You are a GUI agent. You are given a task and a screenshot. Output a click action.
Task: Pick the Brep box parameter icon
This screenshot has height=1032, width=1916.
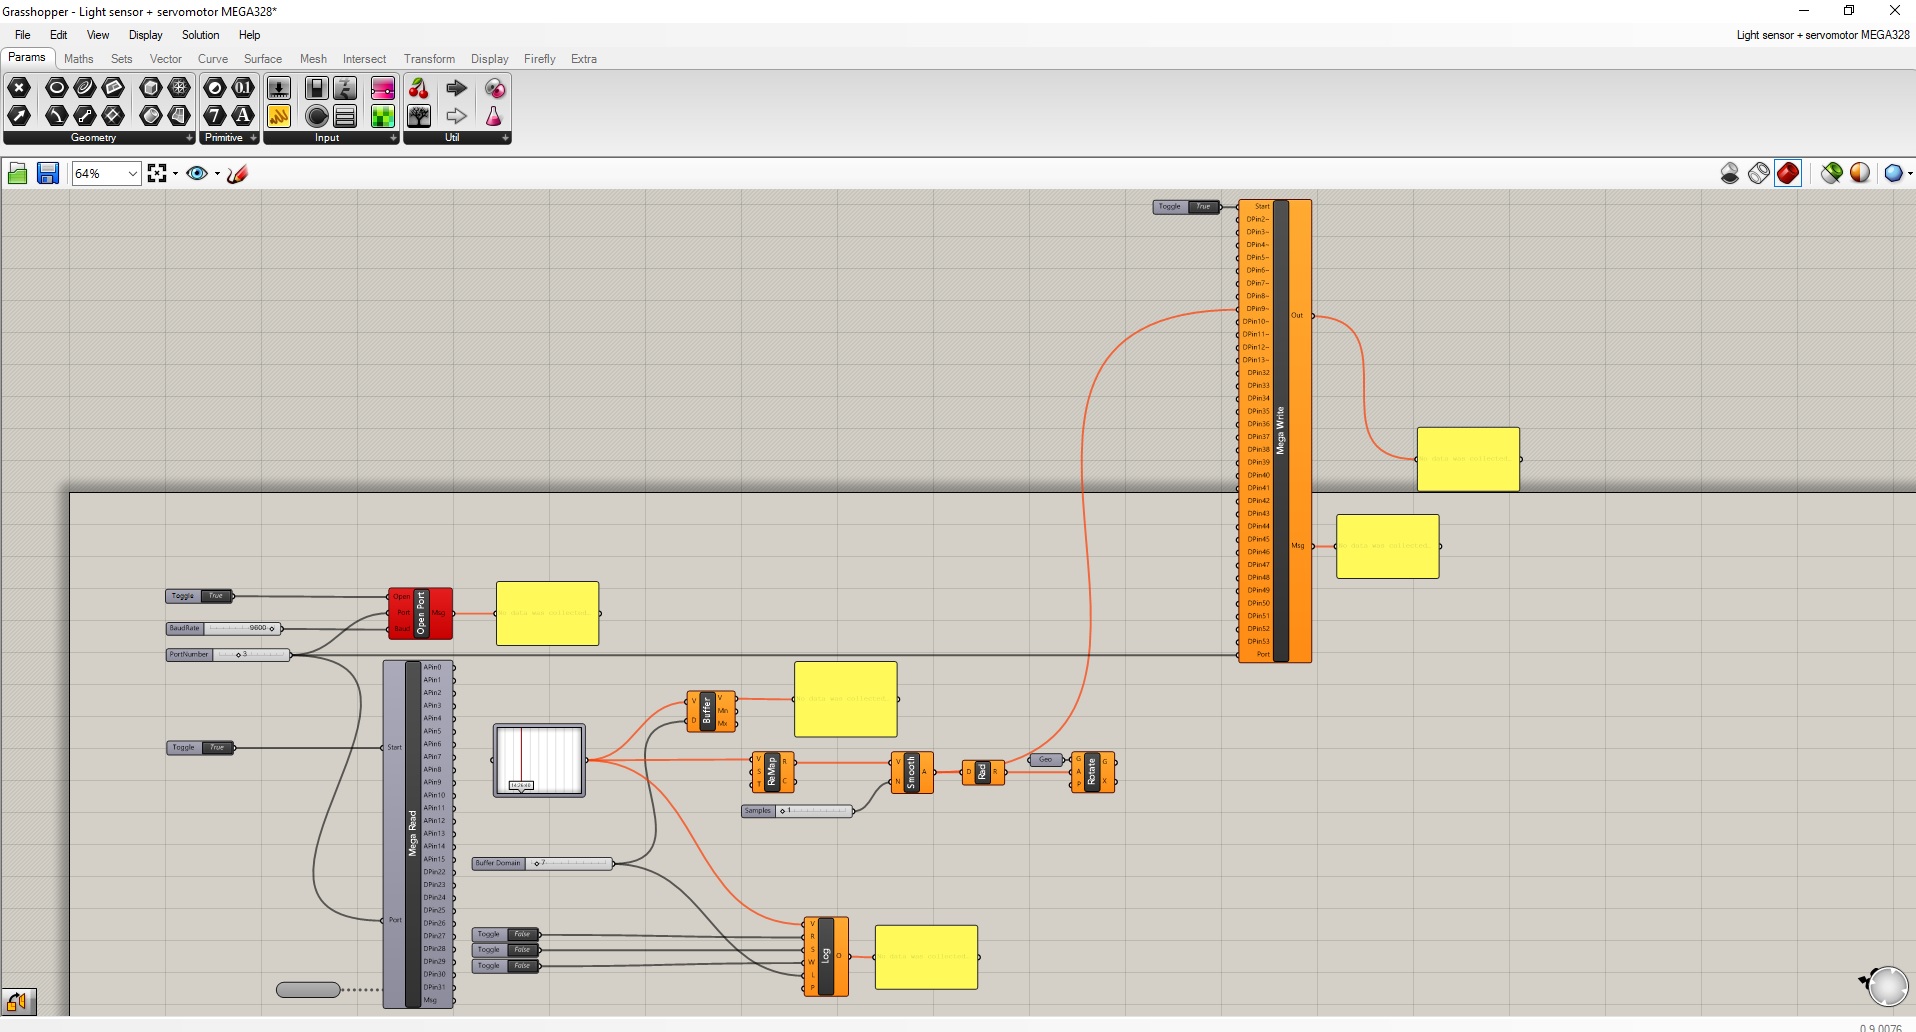click(151, 88)
